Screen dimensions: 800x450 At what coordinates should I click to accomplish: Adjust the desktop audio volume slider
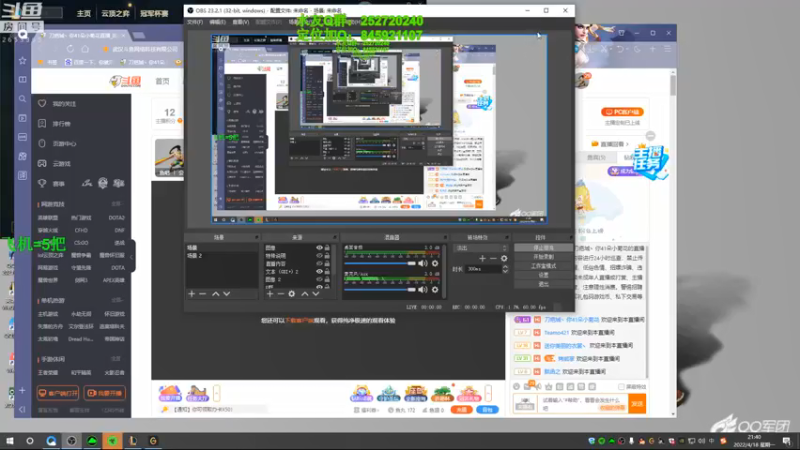[x=380, y=263]
